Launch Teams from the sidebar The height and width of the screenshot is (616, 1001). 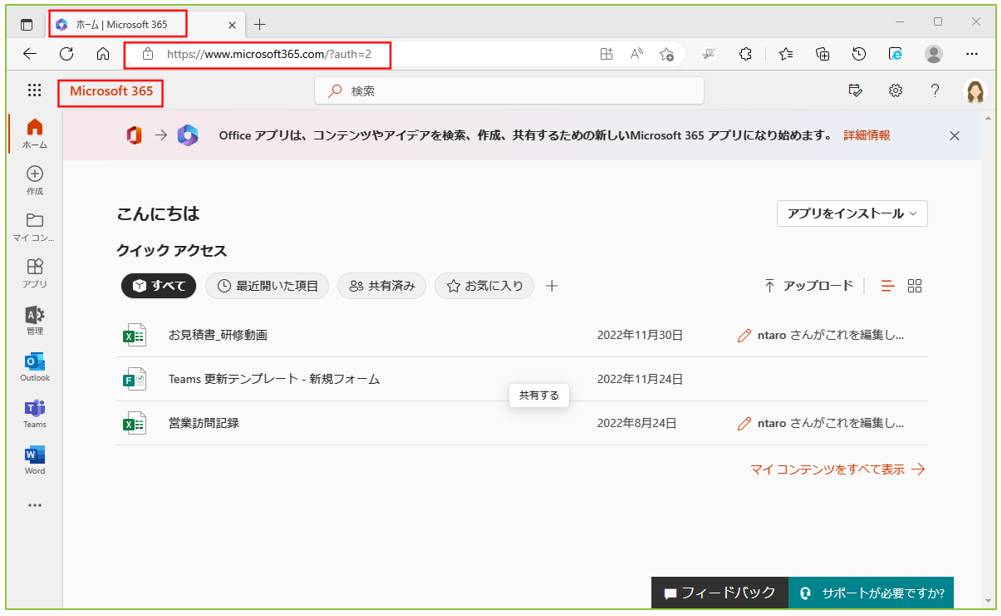coord(34,414)
